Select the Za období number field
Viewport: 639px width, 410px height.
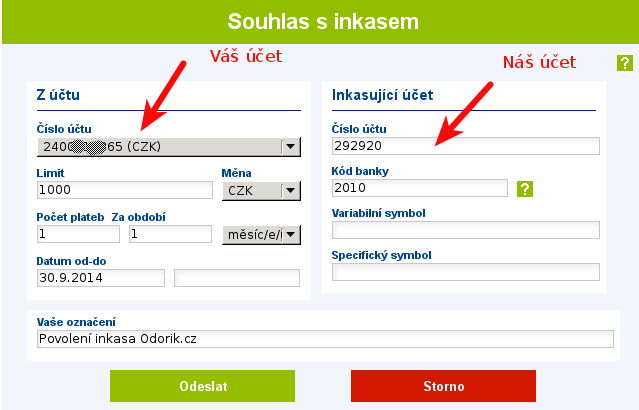coord(170,234)
